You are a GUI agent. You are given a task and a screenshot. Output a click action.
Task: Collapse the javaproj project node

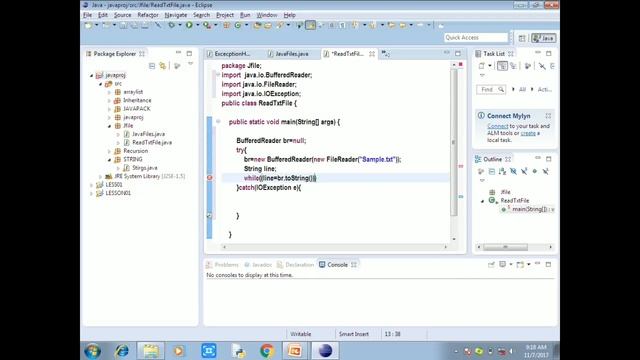pos(91,76)
